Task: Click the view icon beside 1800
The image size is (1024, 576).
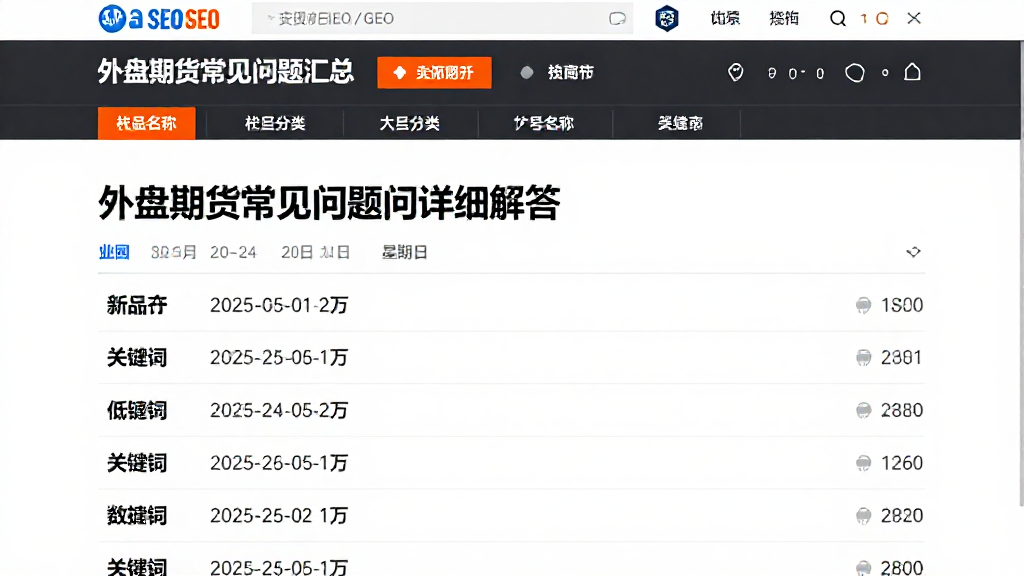Action: 863,305
